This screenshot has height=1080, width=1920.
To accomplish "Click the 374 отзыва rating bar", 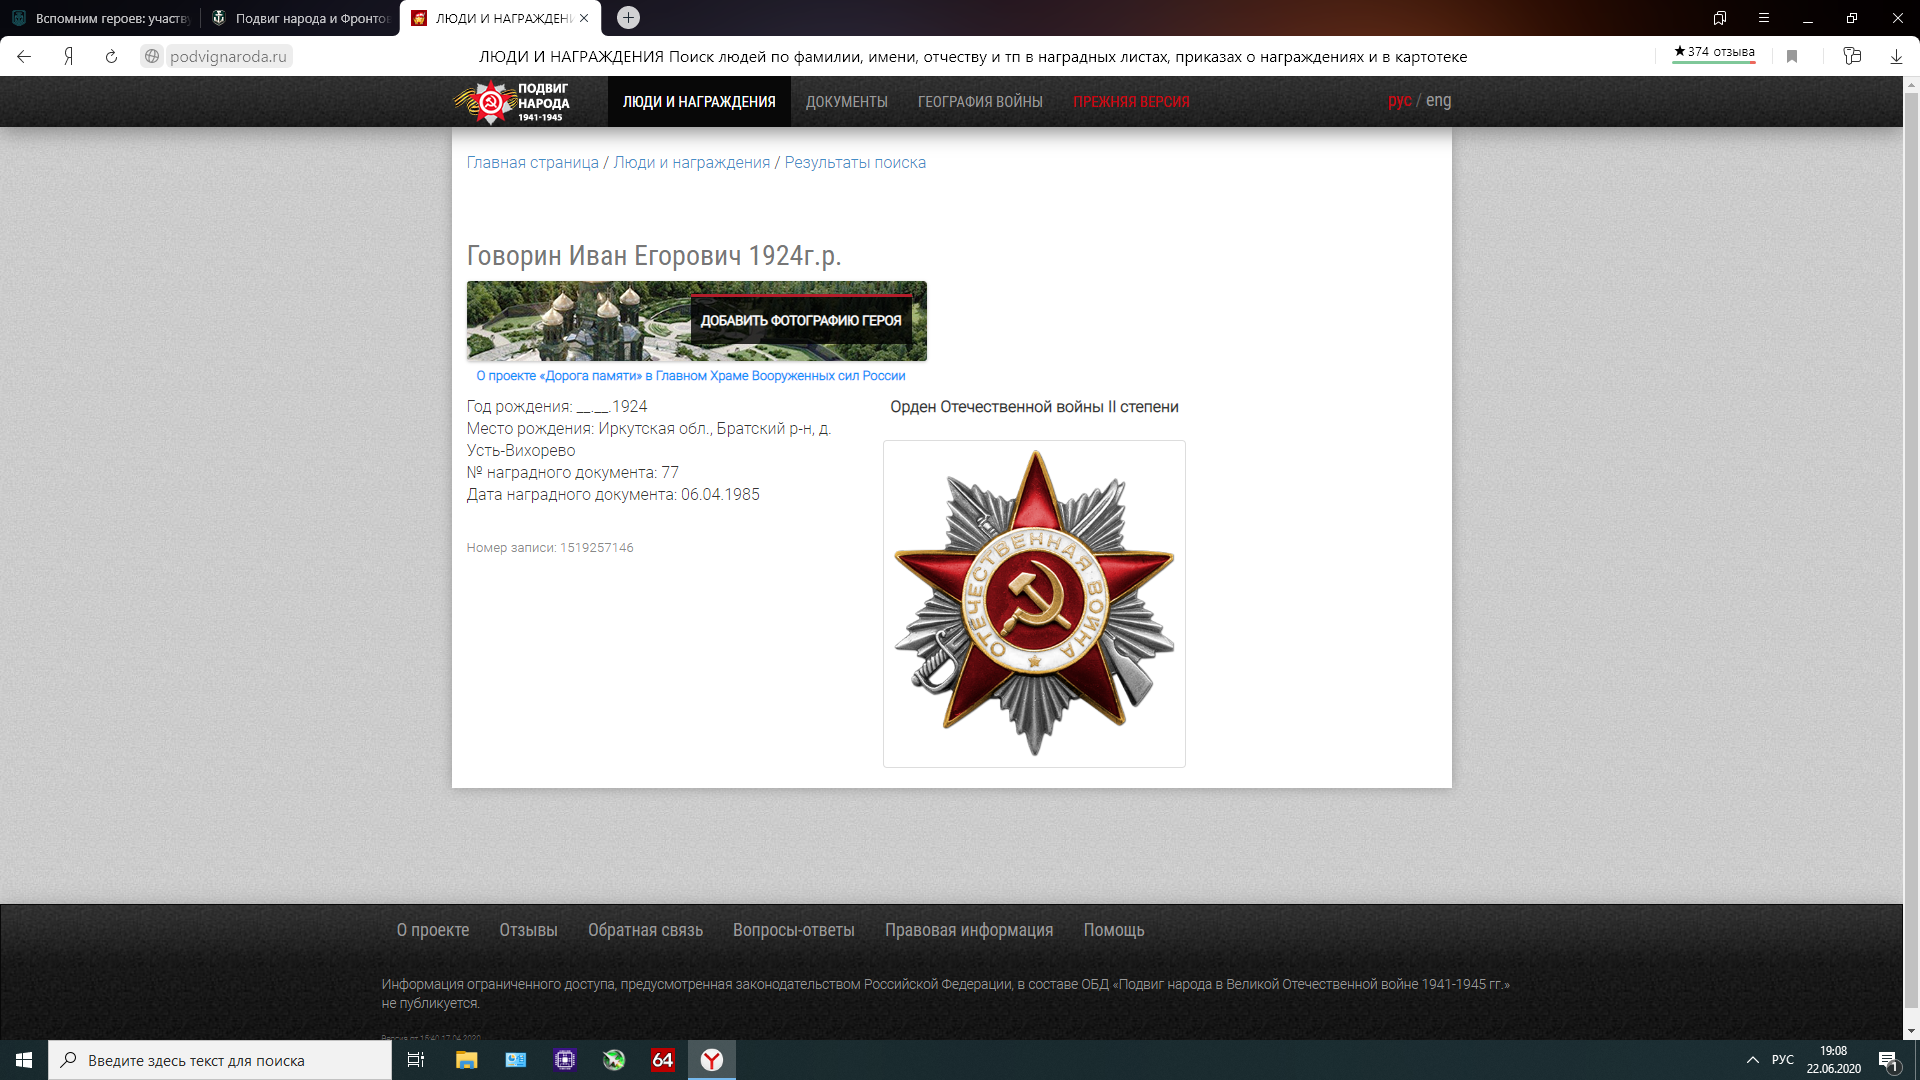I will coord(1714,53).
